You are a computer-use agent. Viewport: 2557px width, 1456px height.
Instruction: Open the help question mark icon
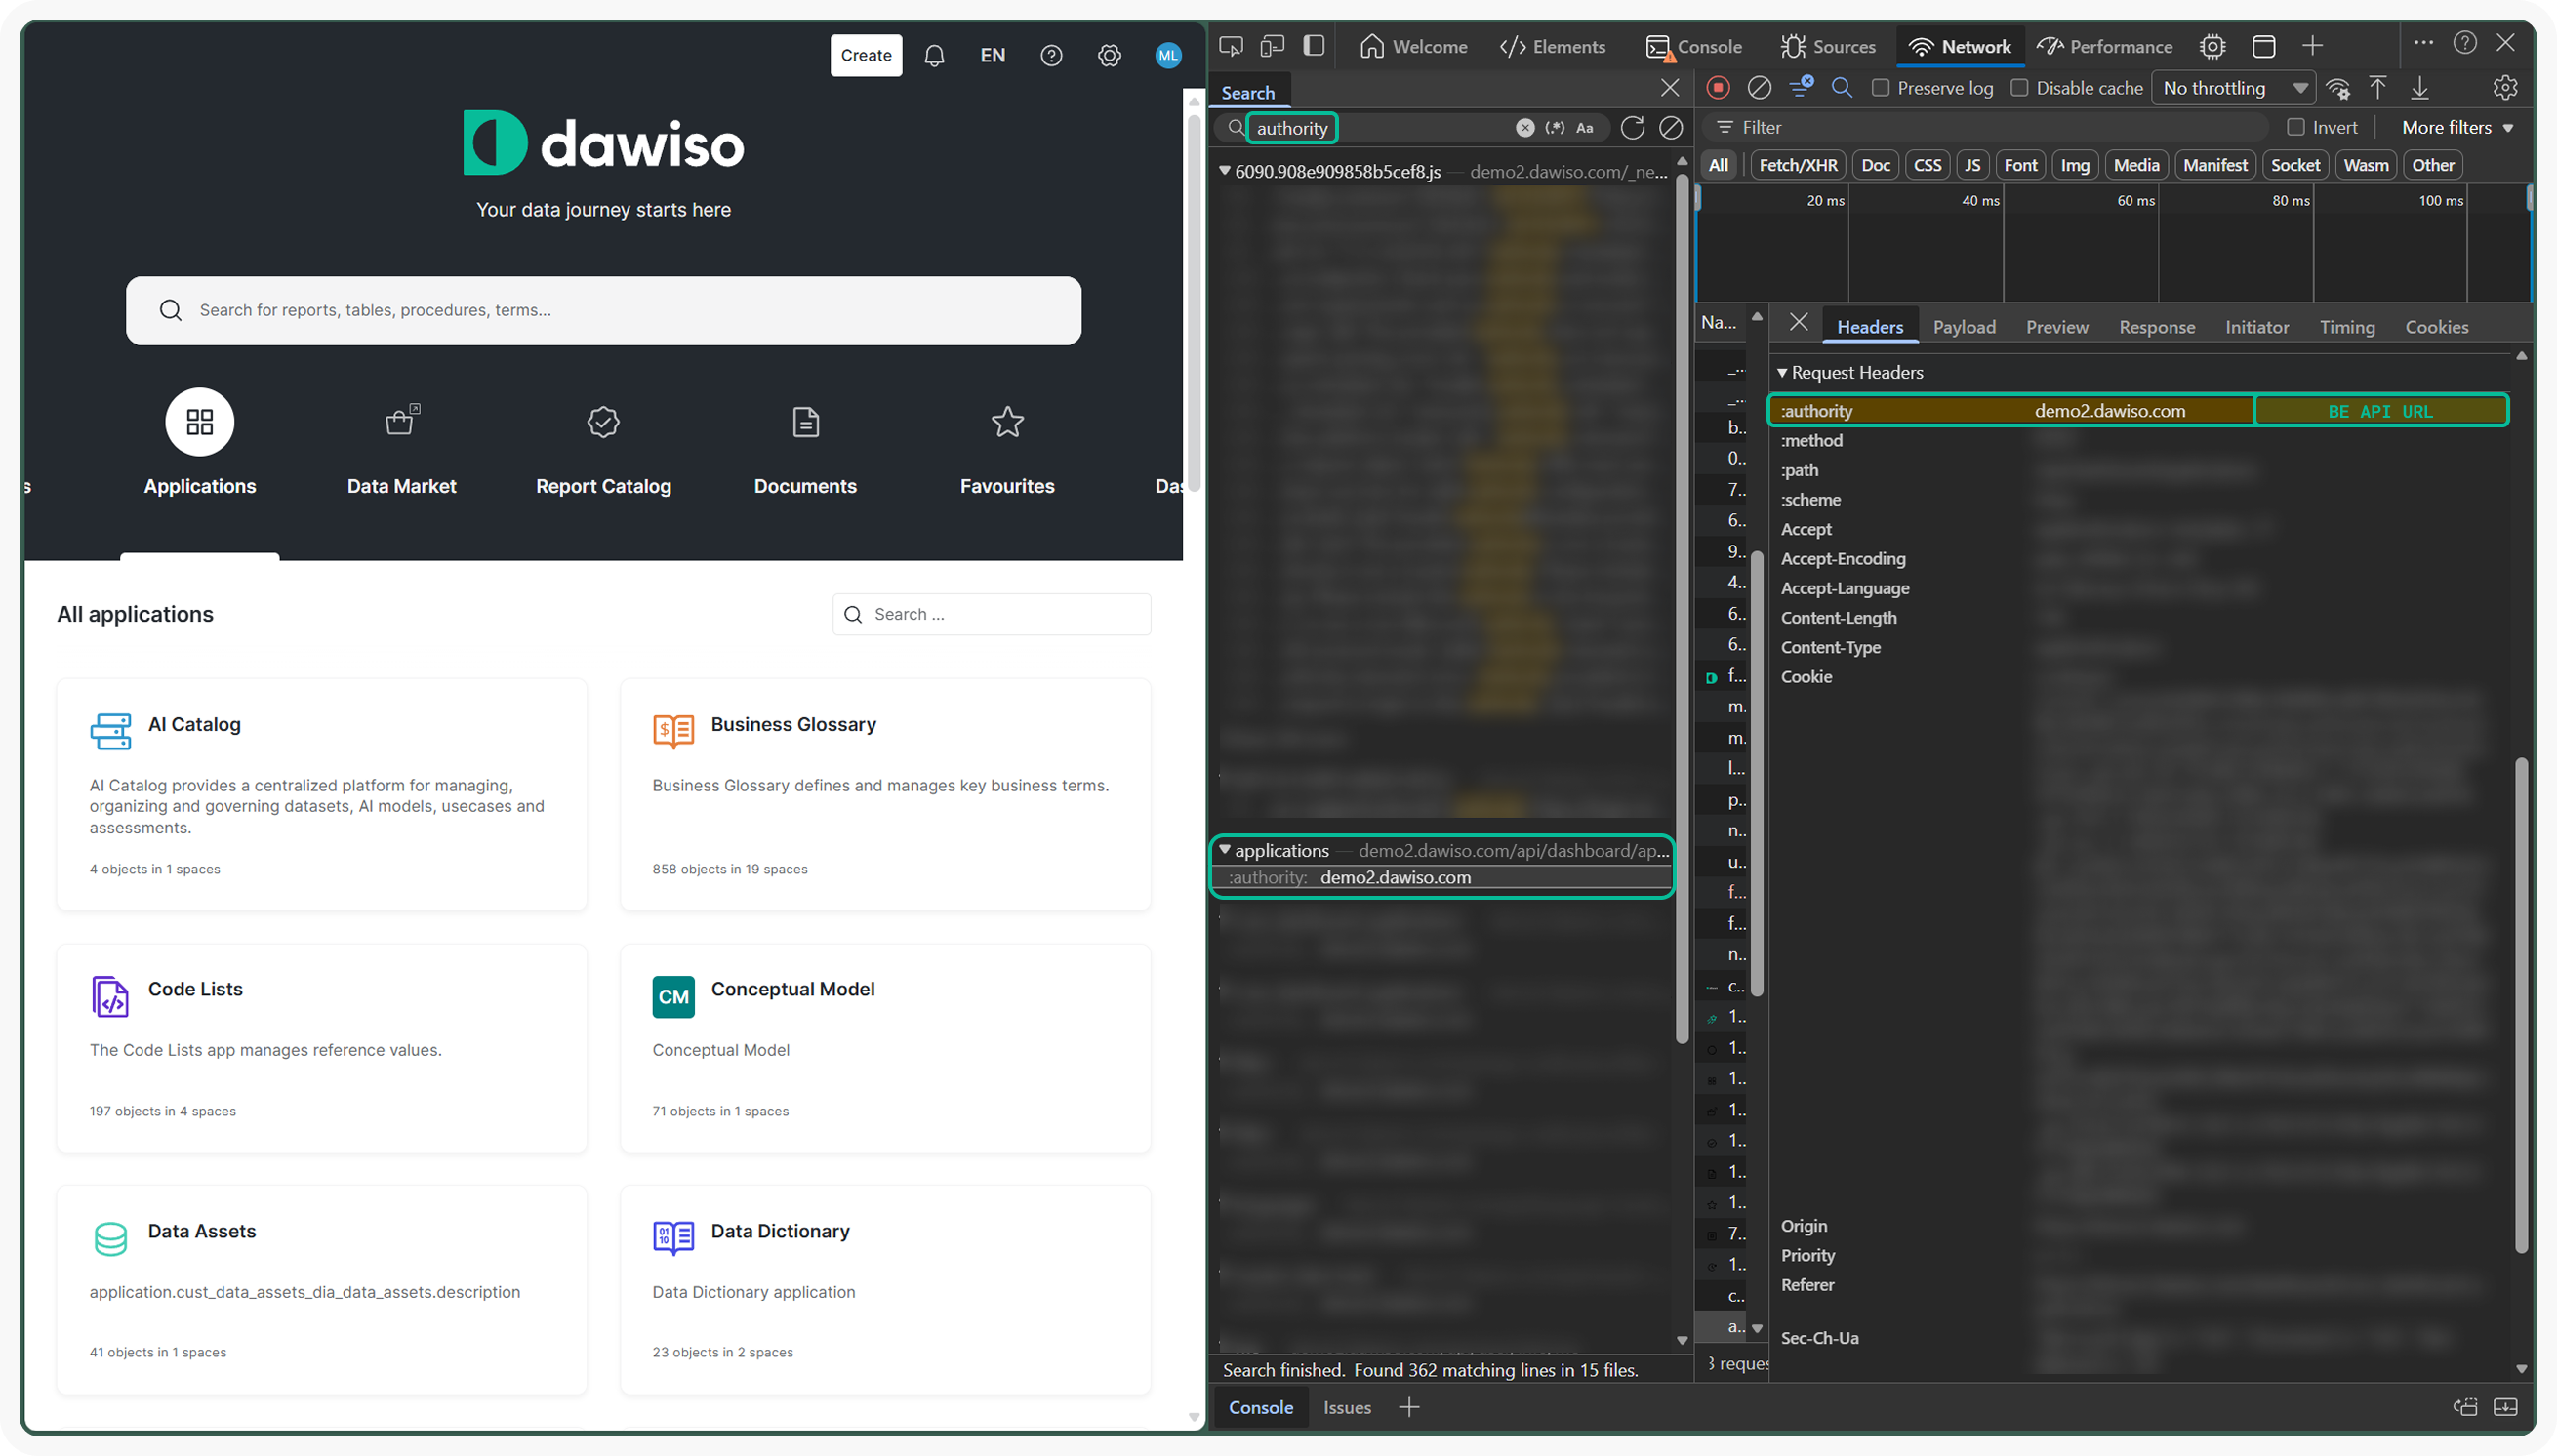(x=1051, y=56)
